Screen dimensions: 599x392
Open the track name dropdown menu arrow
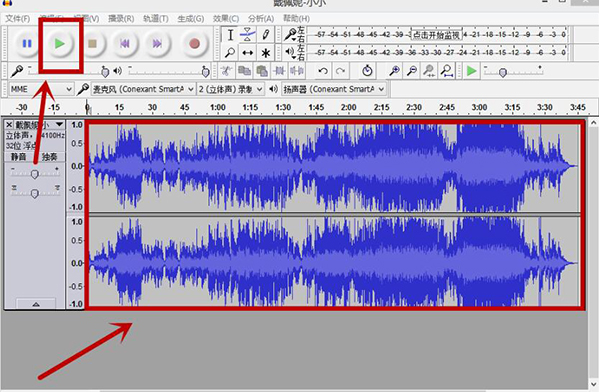tap(59, 125)
